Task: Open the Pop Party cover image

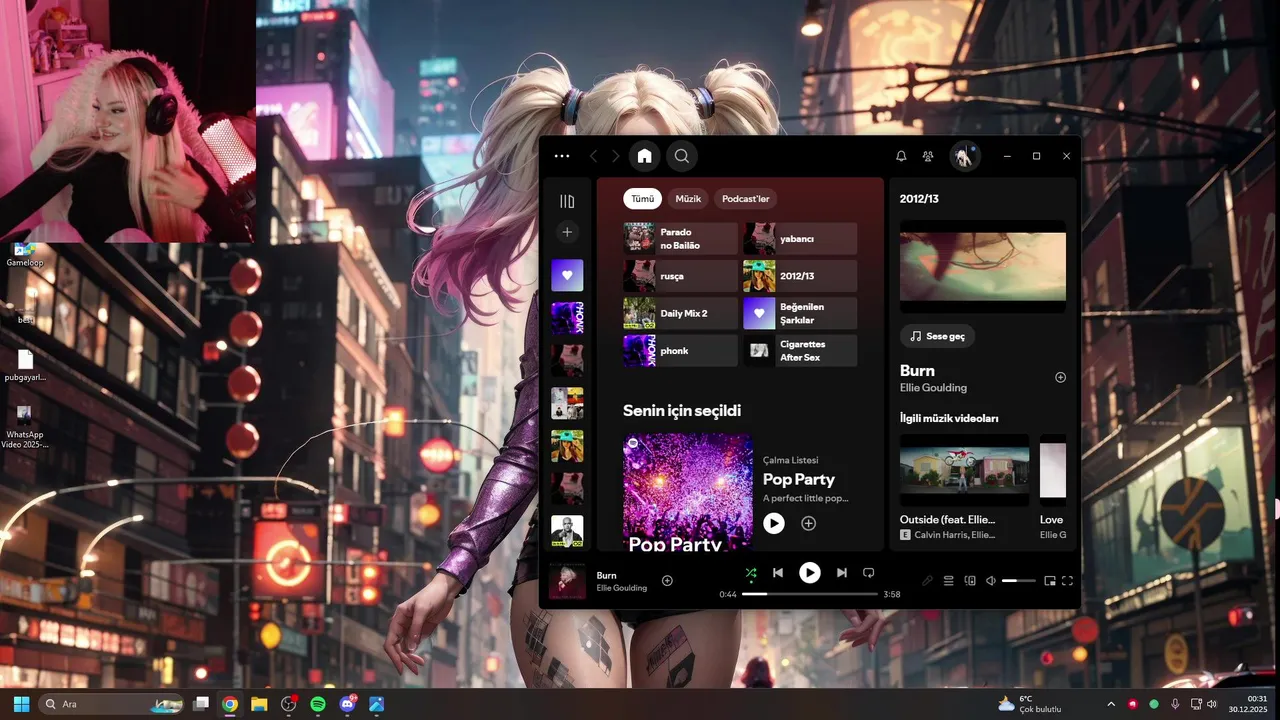Action: tap(688, 491)
